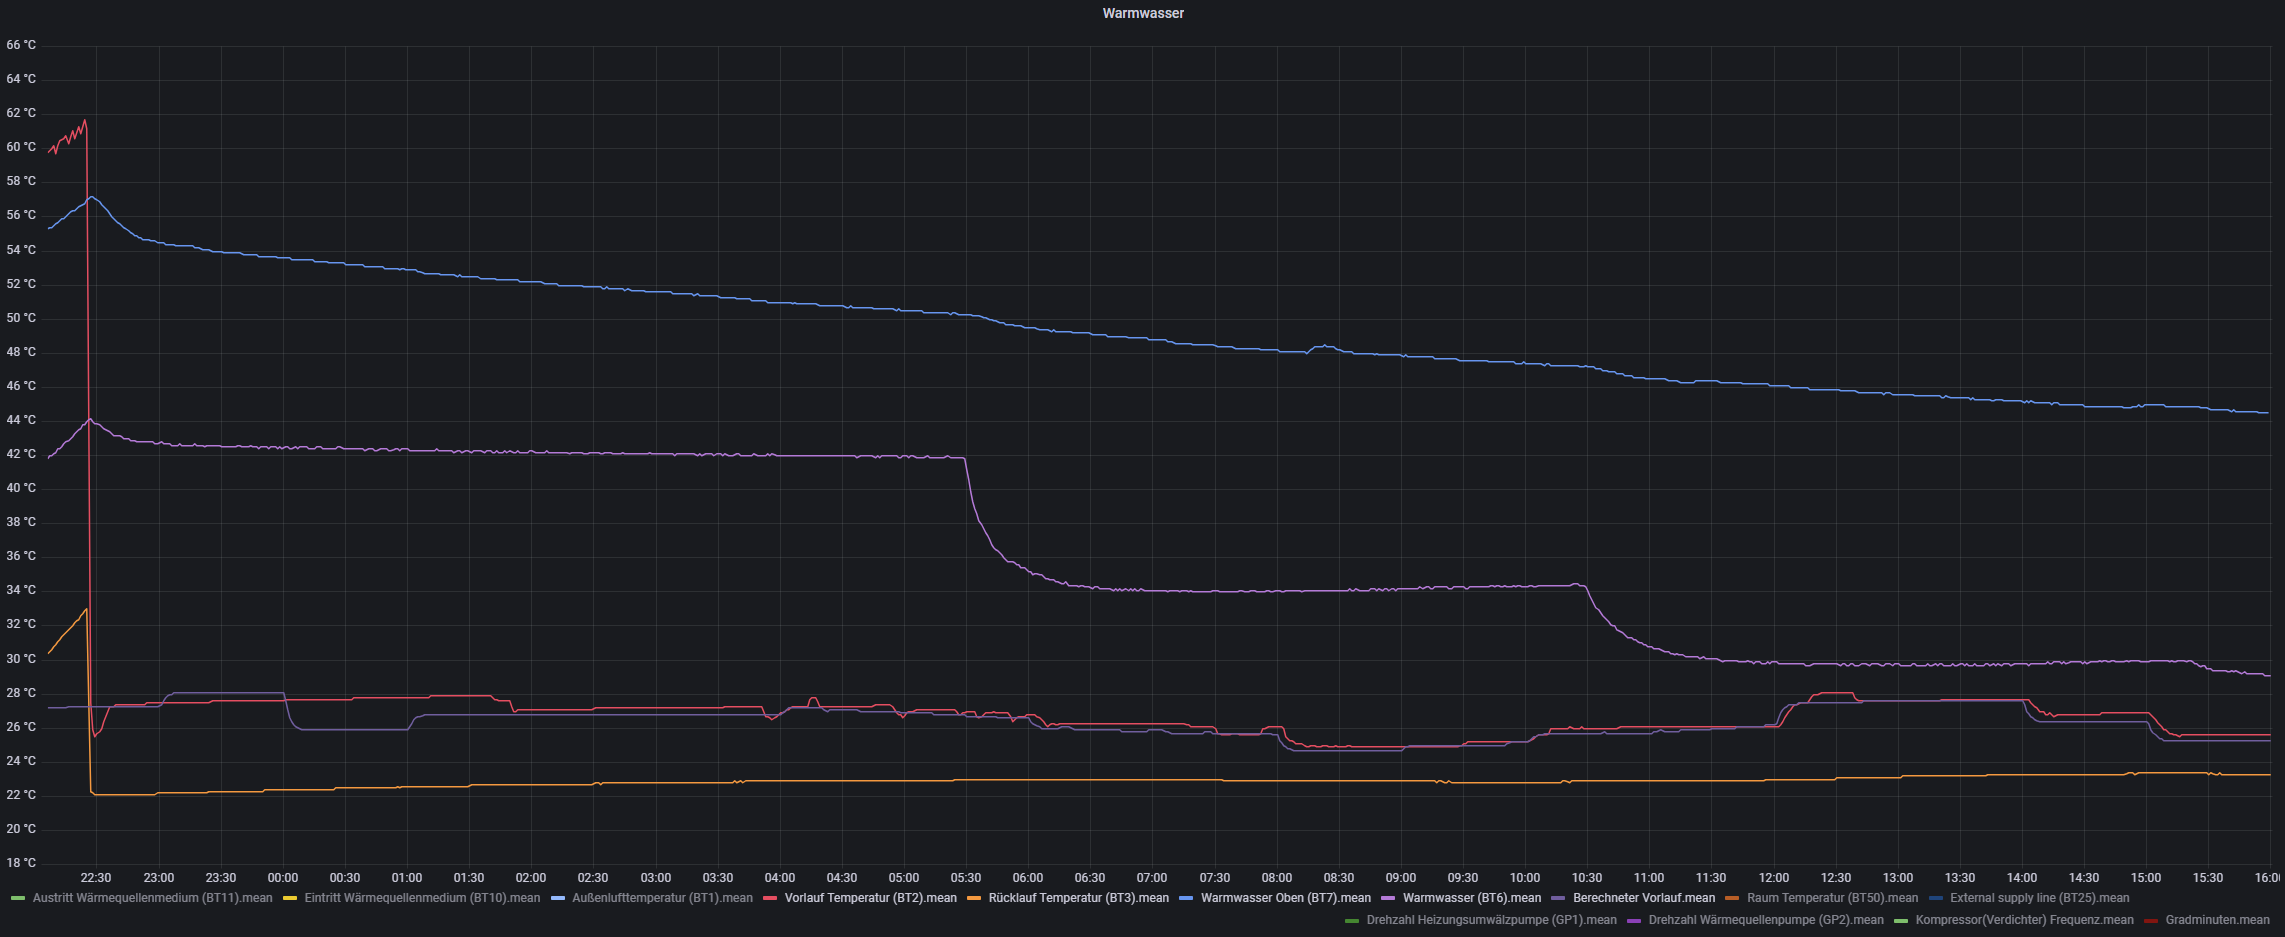The height and width of the screenshot is (937, 2285).
Task: Enable Kompressor(Verdichter) Frequenz.mean series
Action: click(x=2024, y=920)
